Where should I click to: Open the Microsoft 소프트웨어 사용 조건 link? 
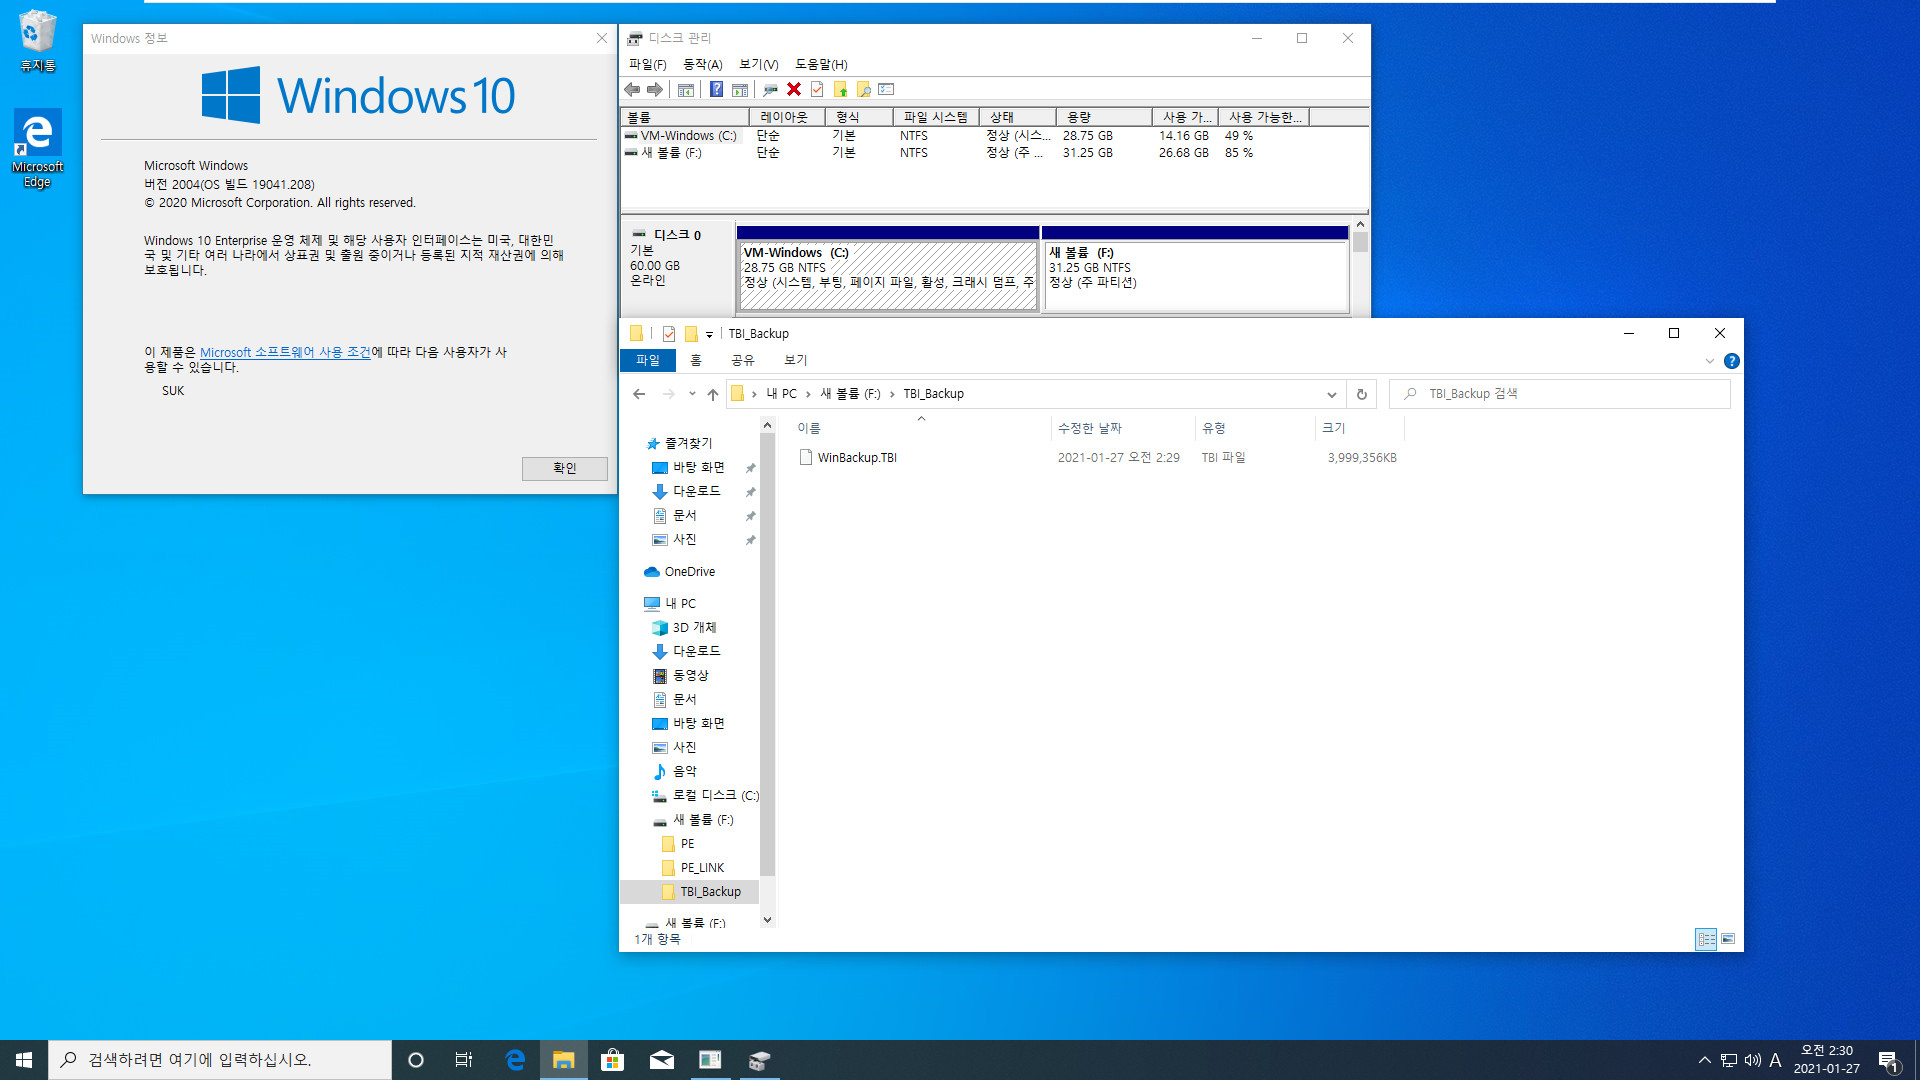[x=285, y=352]
